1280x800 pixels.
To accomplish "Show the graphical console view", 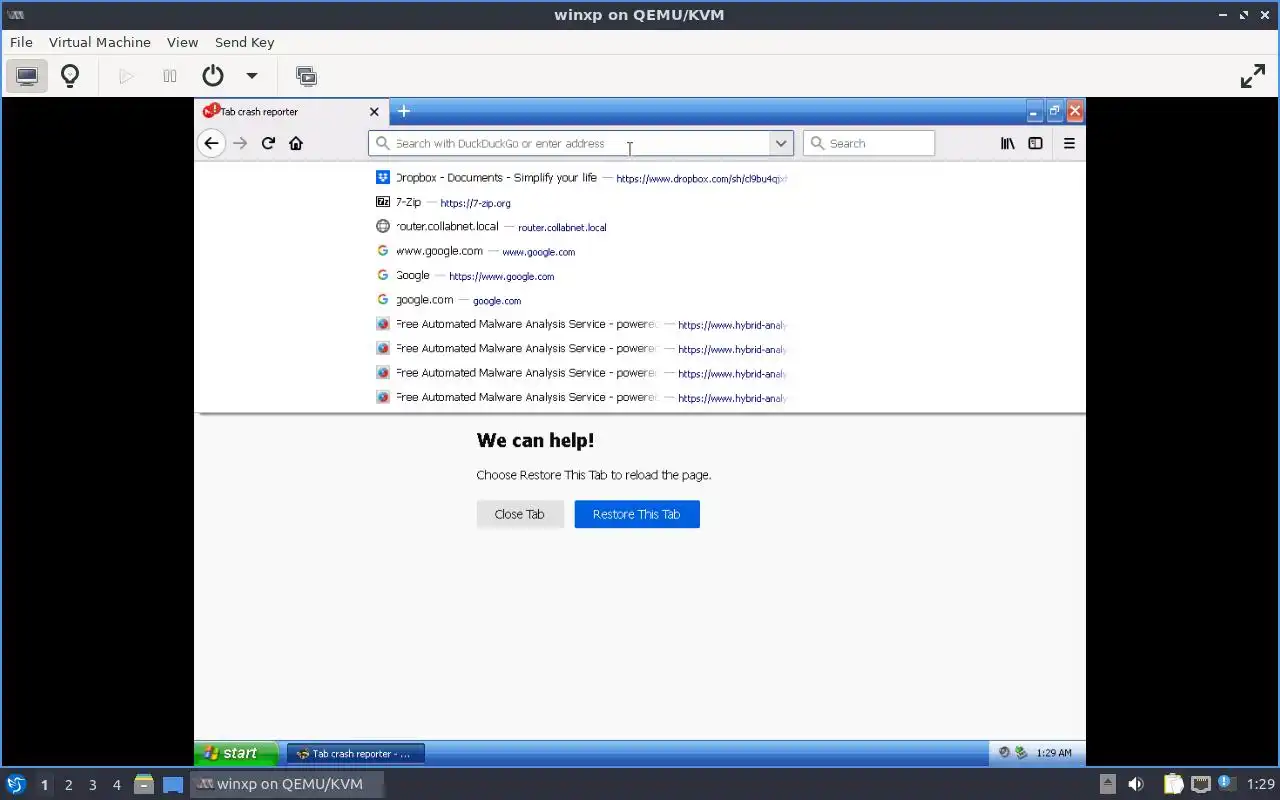I will [27, 76].
